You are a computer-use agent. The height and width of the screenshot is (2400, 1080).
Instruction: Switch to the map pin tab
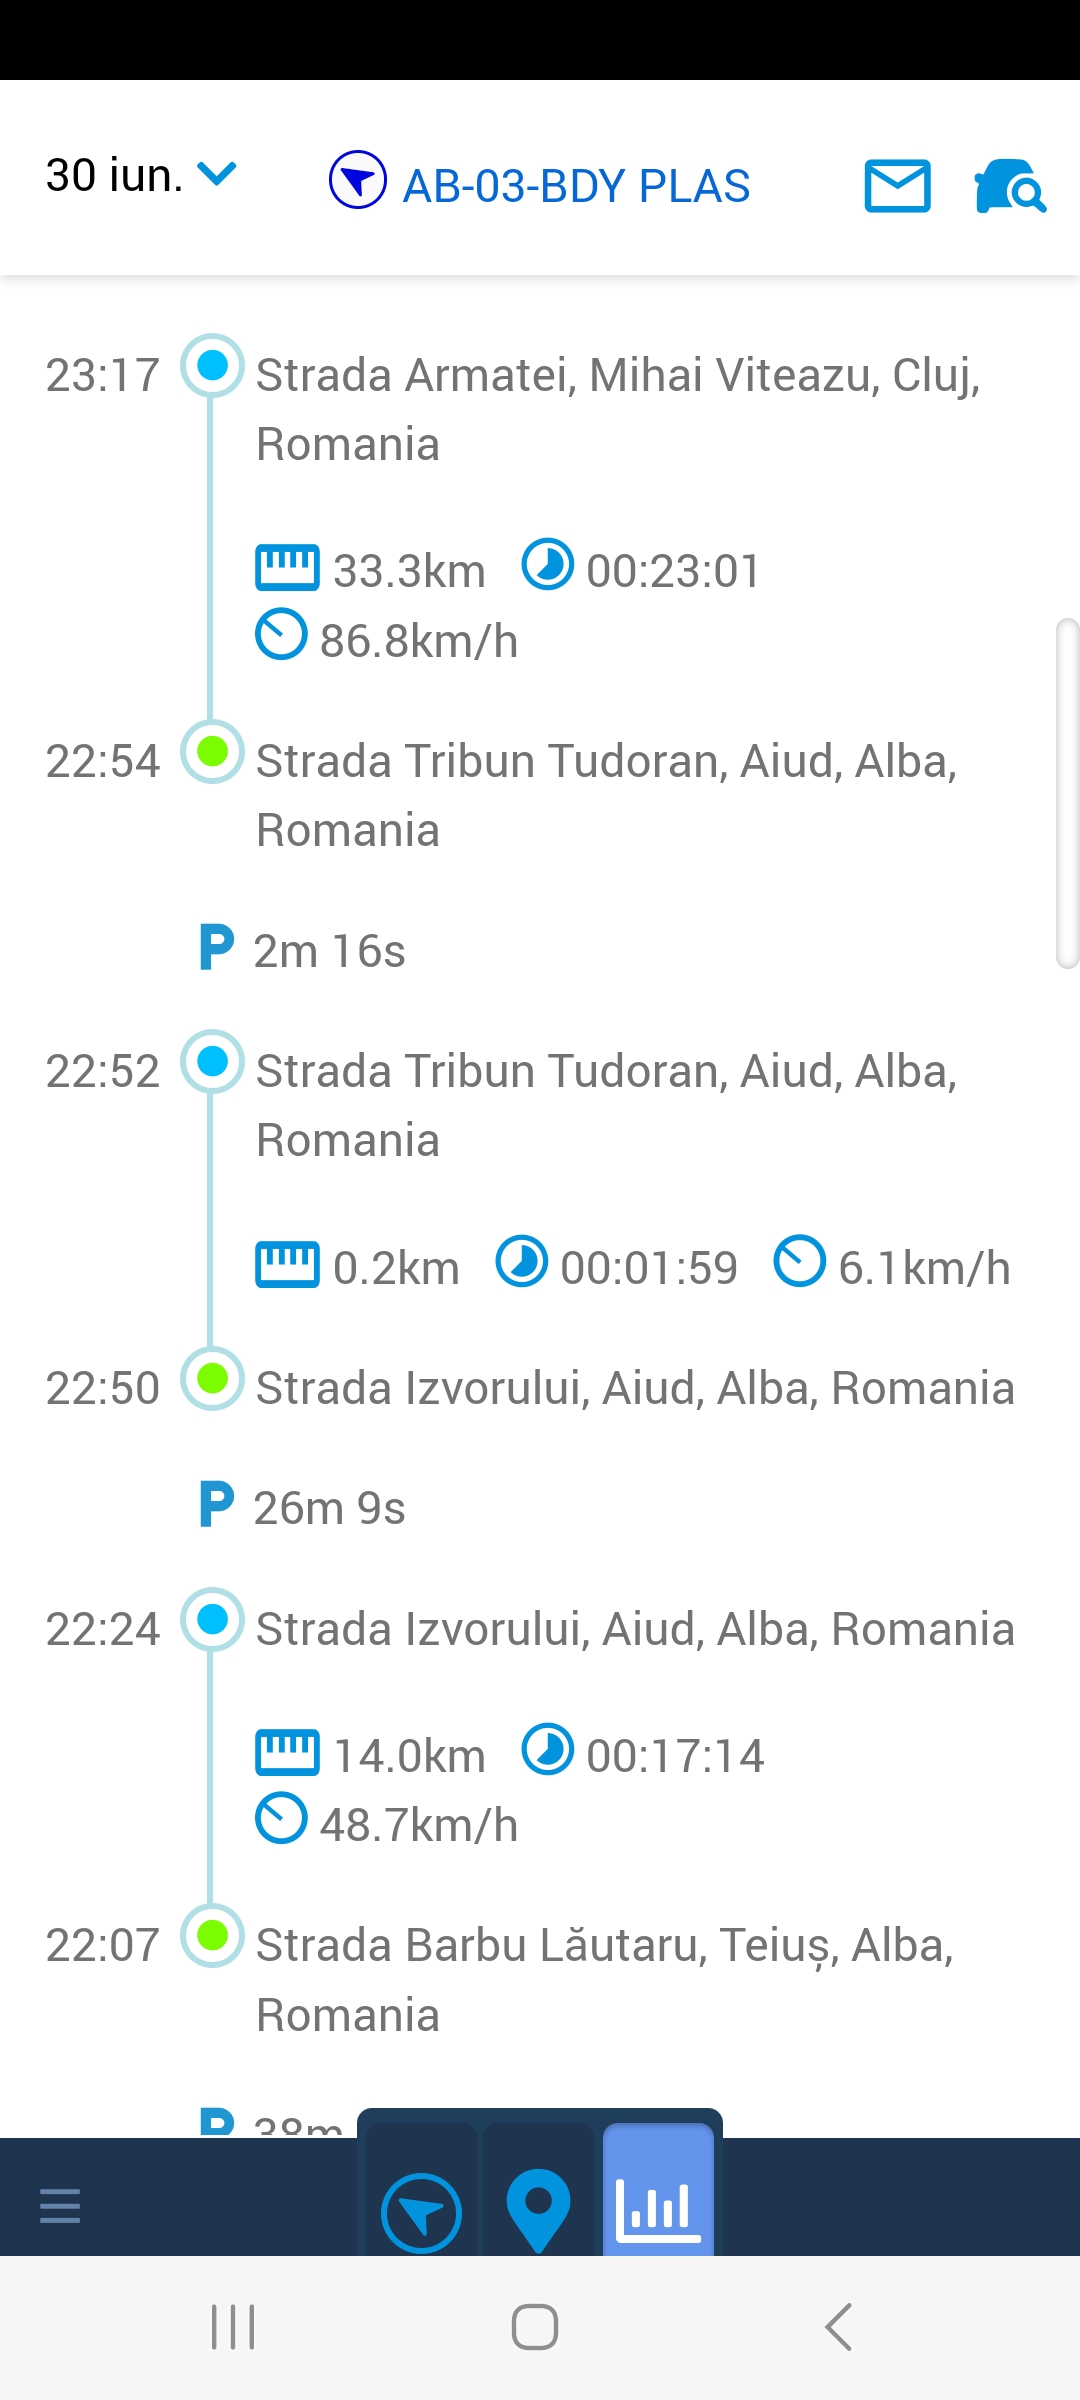pos(538,2210)
